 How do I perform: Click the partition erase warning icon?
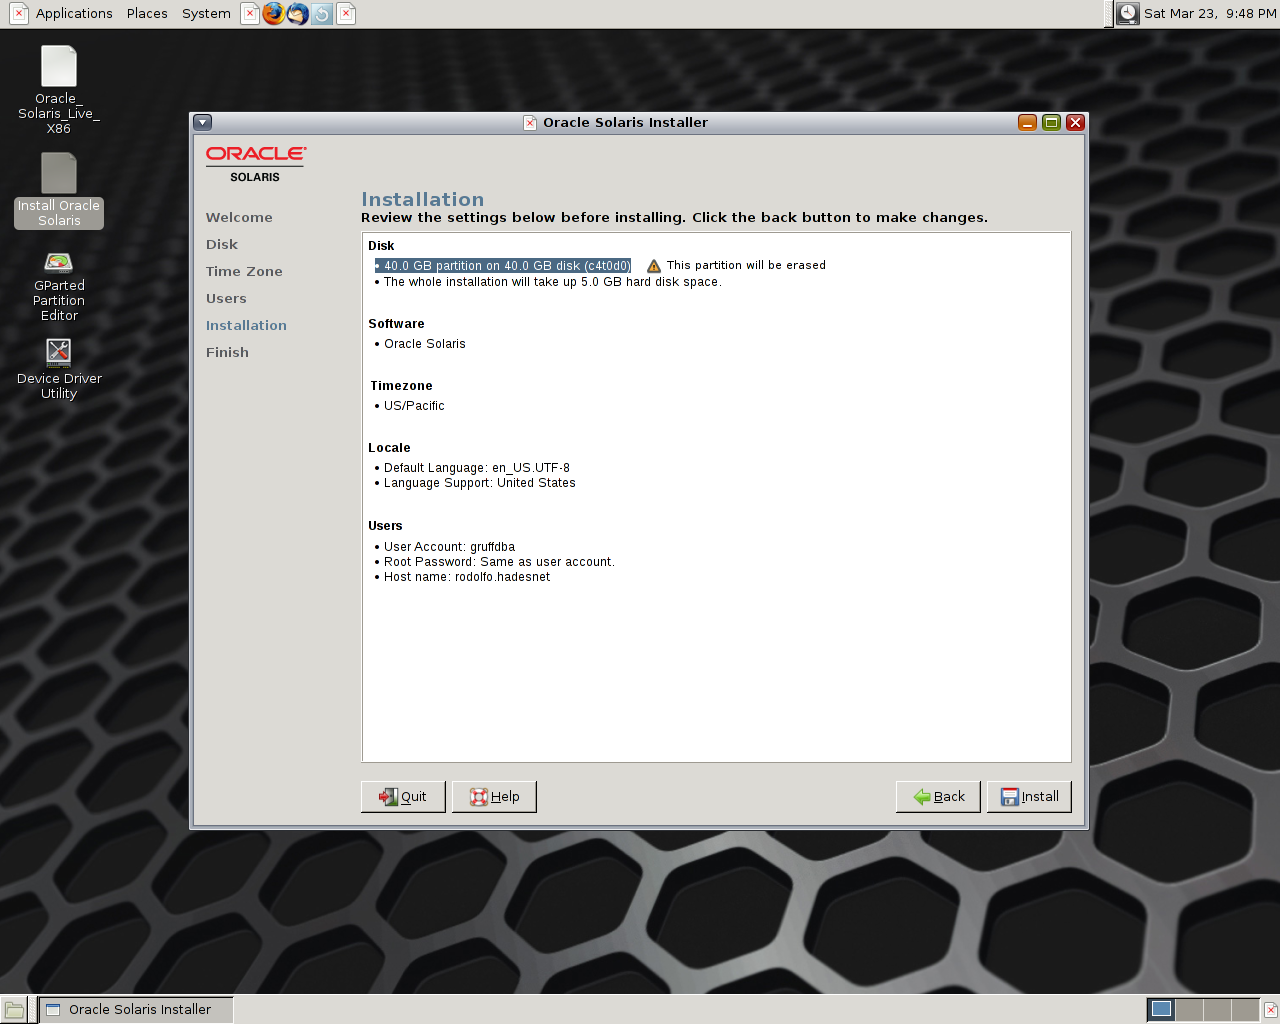654,266
